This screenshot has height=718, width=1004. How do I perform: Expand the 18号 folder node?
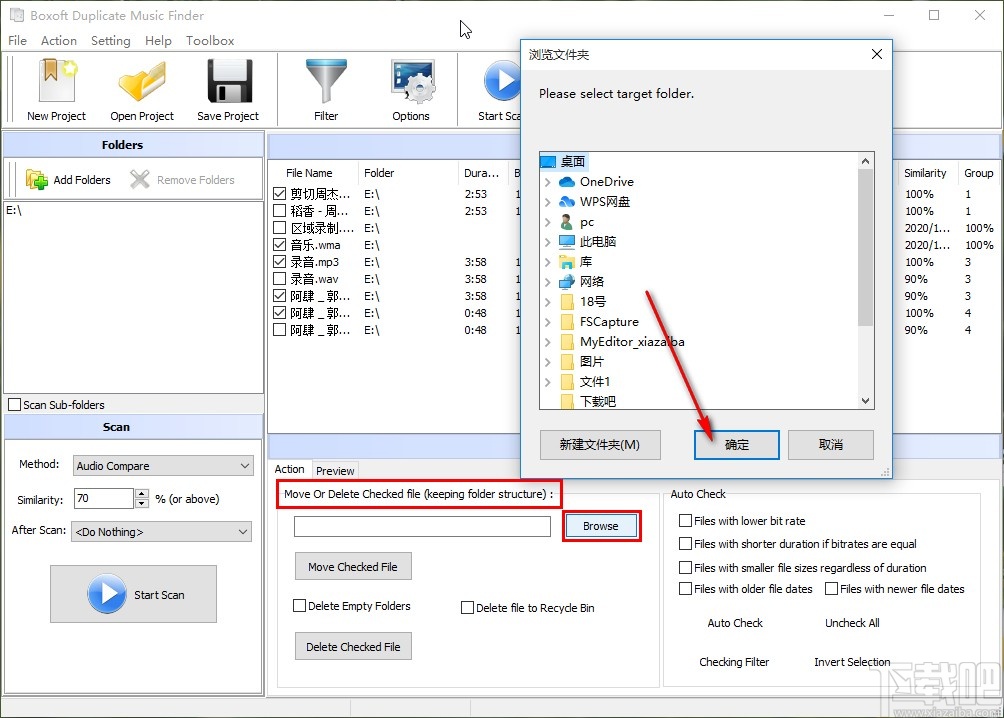click(x=547, y=302)
